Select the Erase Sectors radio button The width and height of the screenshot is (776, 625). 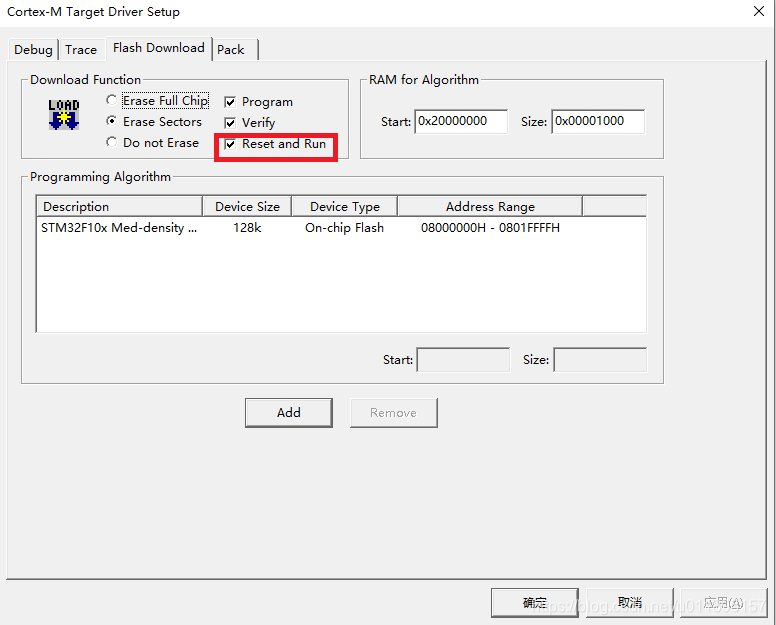[x=112, y=121]
